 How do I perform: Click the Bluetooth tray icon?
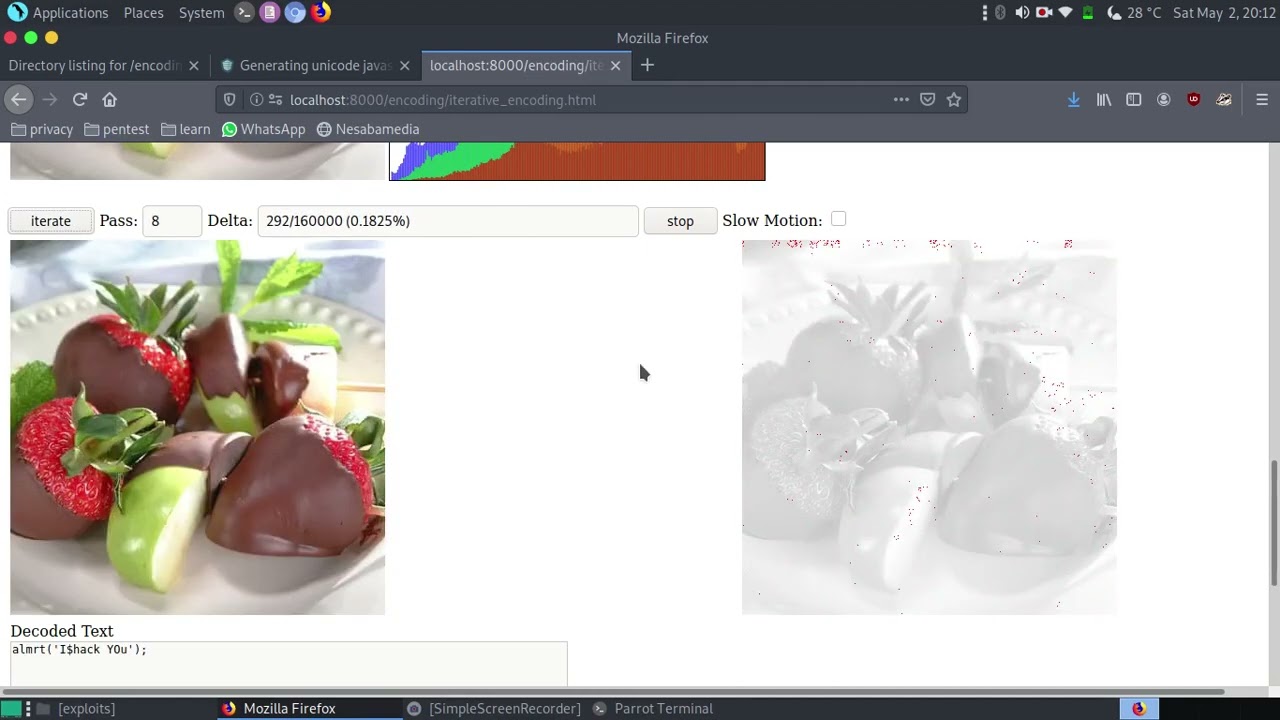tap(1000, 13)
